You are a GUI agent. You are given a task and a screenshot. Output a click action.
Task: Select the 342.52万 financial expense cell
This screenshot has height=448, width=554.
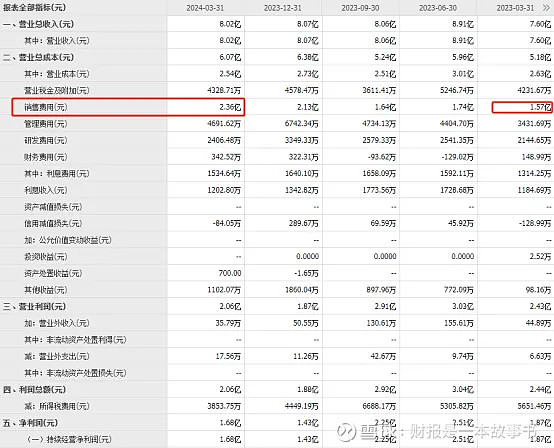[226, 157]
